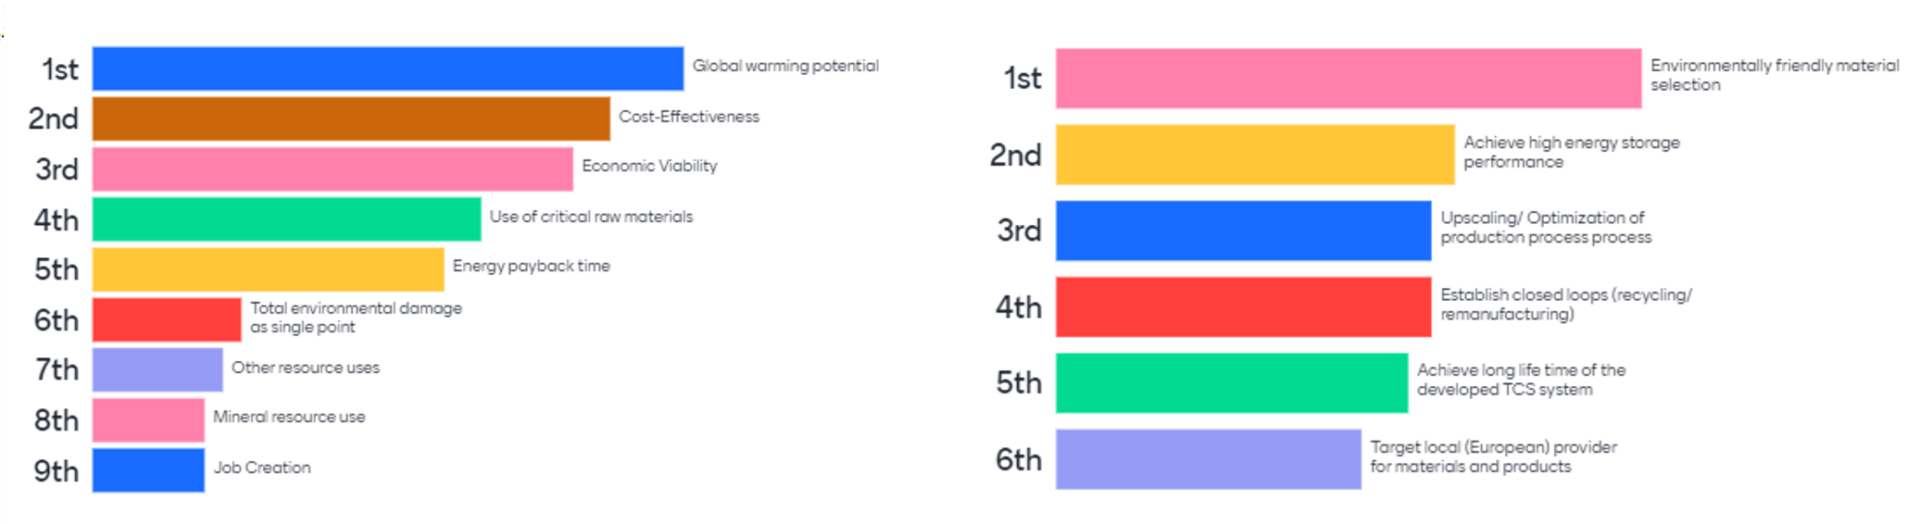Click the red Total environmental damage bar
The image size is (1920, 524).
point(167,319)
